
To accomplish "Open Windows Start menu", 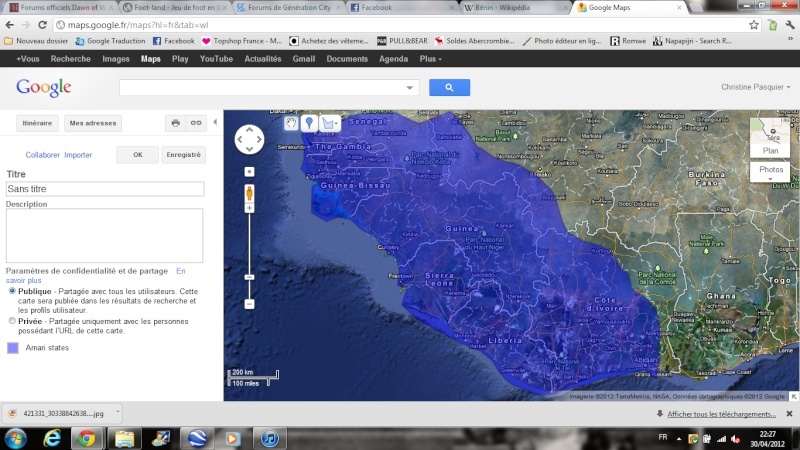I will pos(15,438).
